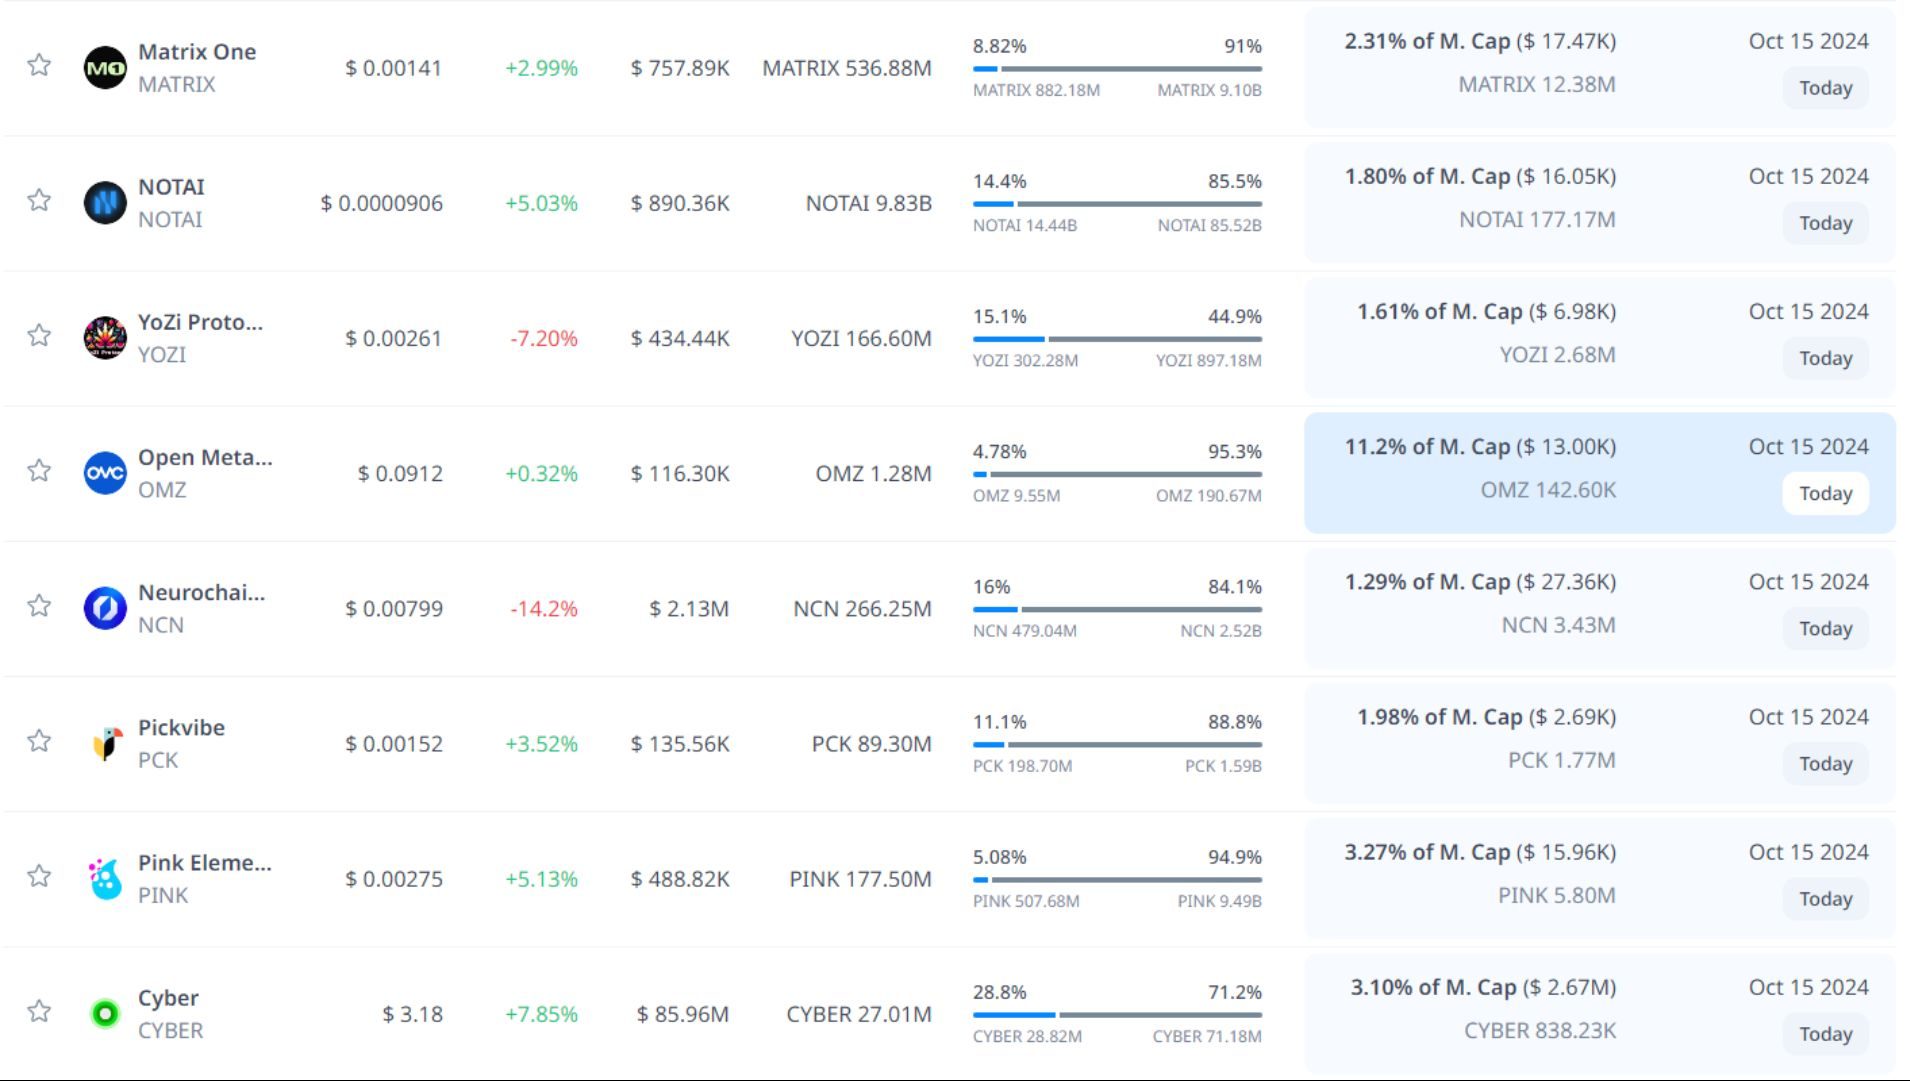Screen dimensions: 1910x1081
Task: Click the YOZI unlock progress bar
Action: [x=1117, y=339]
